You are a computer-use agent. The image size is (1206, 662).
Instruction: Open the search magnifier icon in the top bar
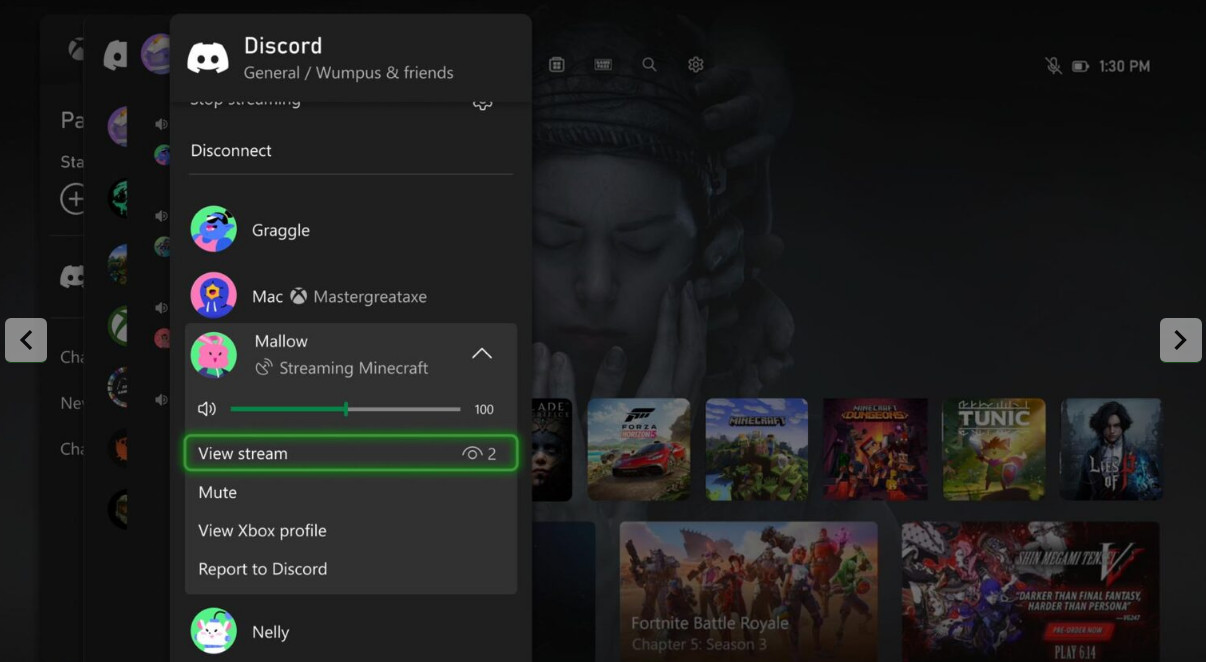649,65
